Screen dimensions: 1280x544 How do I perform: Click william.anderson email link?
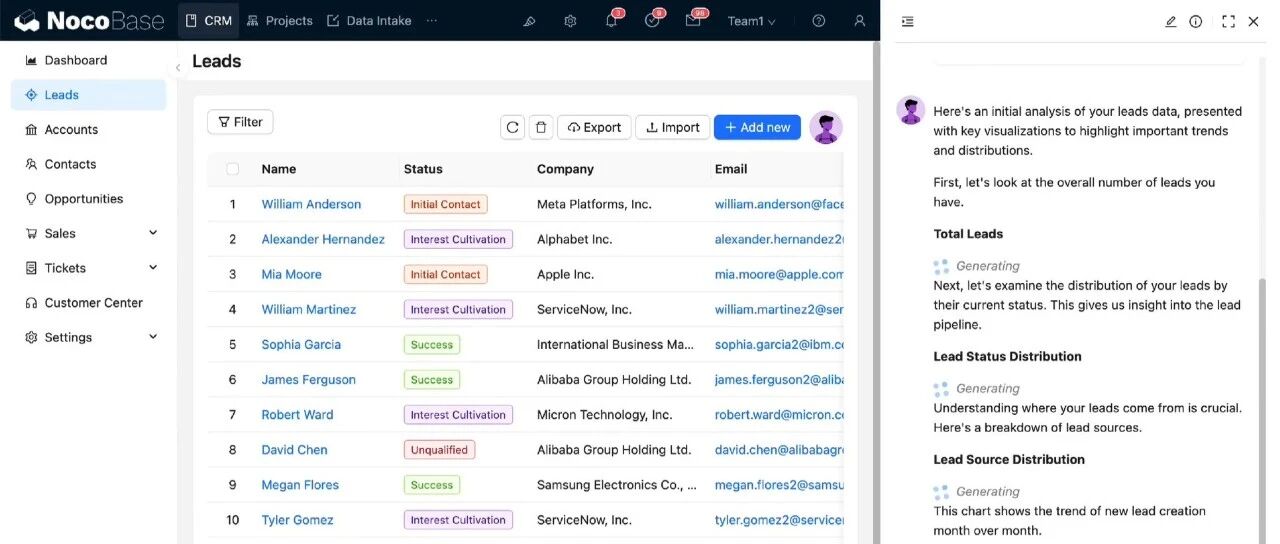coord(779,204)
